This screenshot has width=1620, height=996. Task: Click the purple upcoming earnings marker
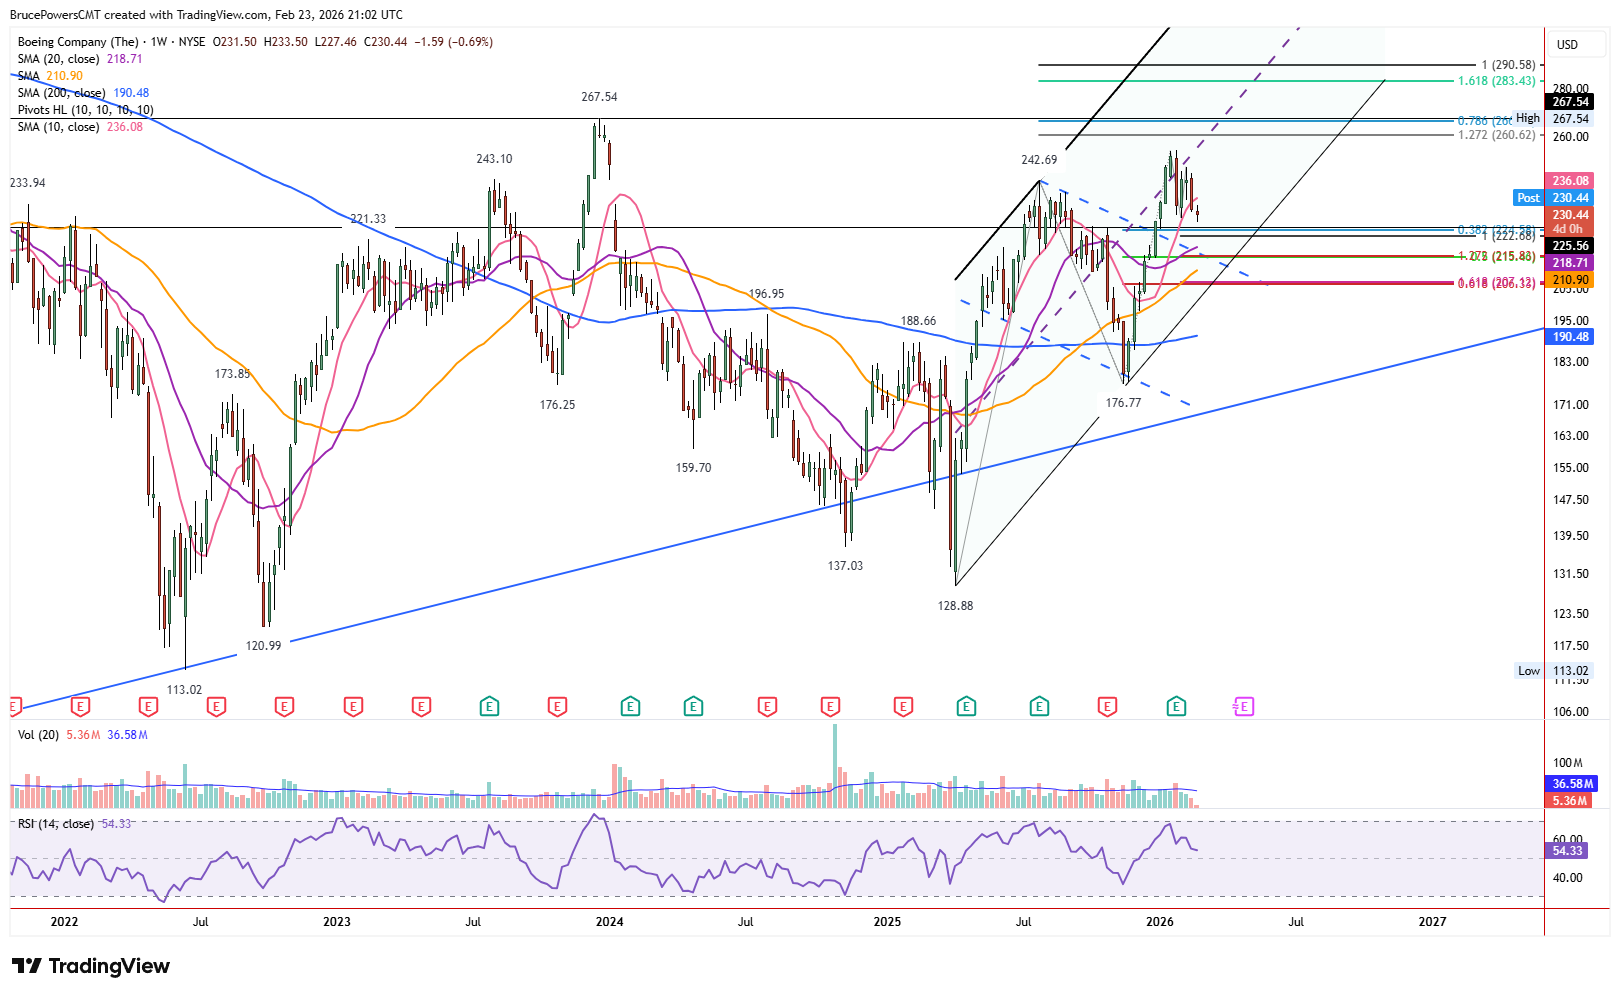click(x=1243, y=707)
